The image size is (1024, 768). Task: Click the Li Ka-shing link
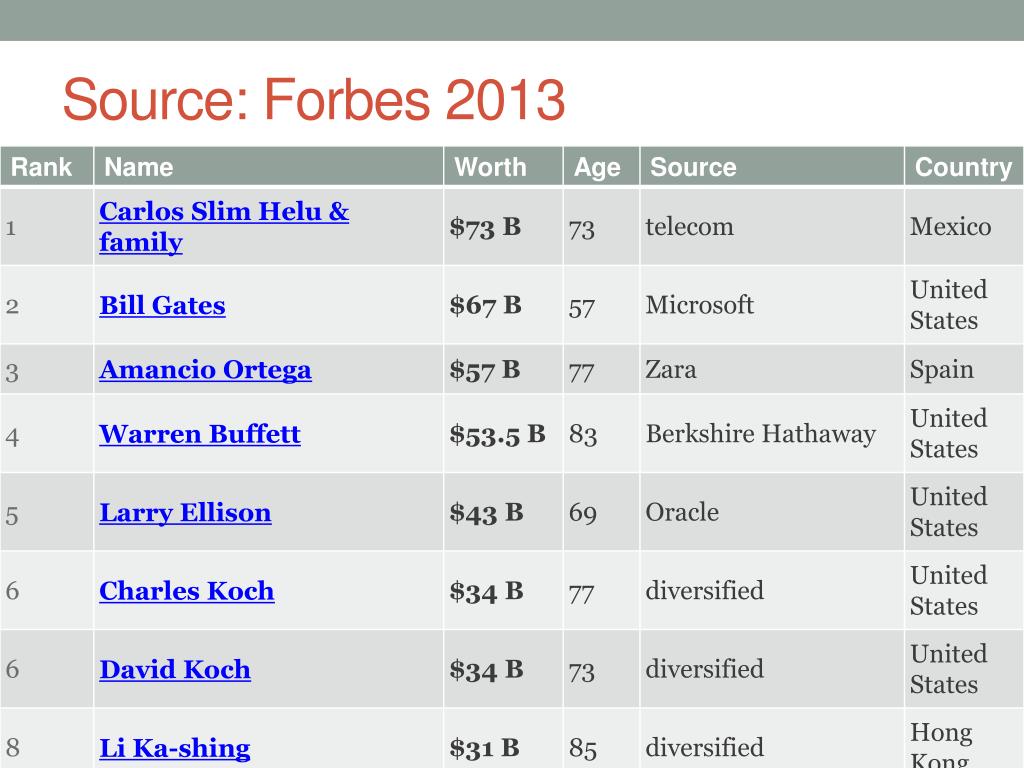(175, 748)
